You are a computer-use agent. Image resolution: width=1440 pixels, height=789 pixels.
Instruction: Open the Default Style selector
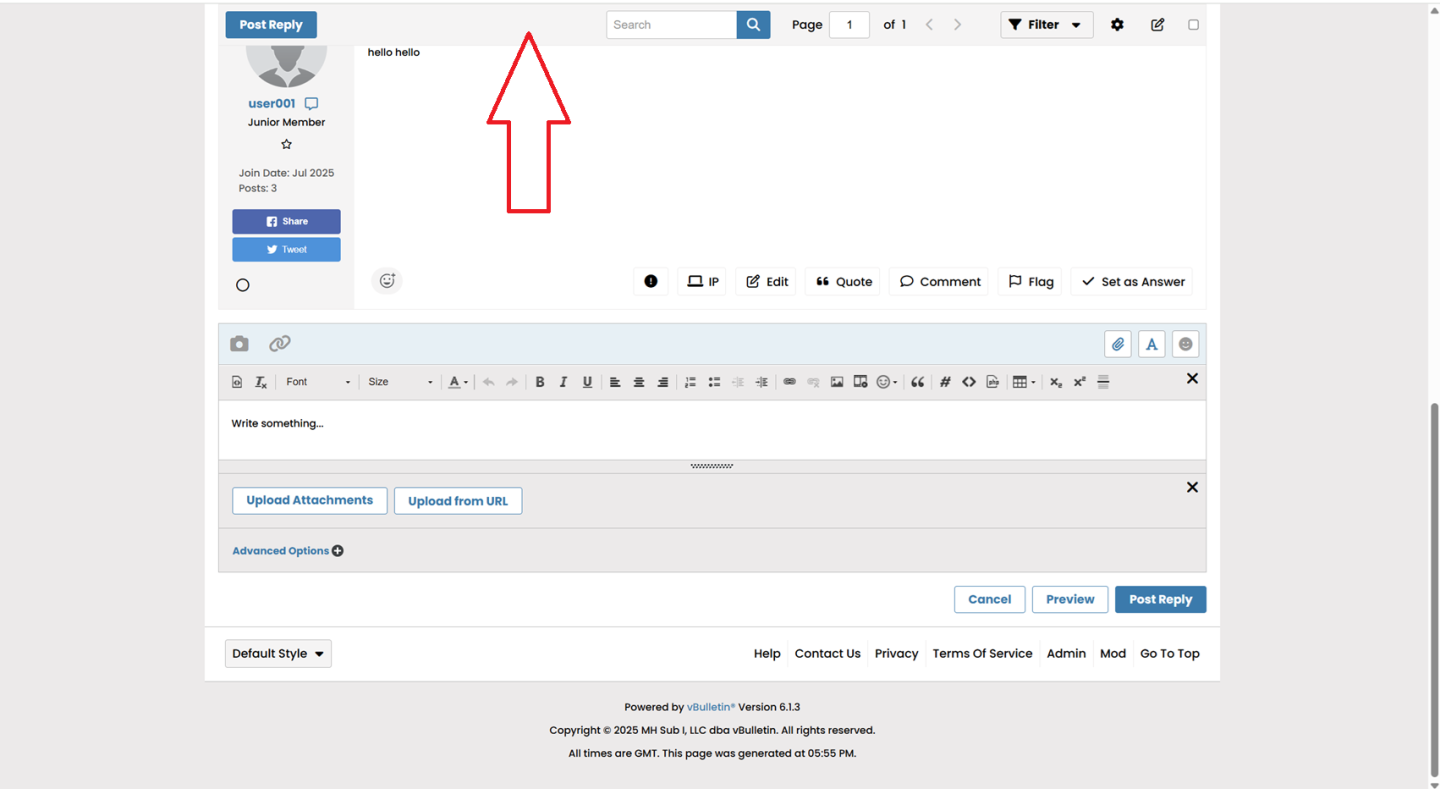[278, 654]
